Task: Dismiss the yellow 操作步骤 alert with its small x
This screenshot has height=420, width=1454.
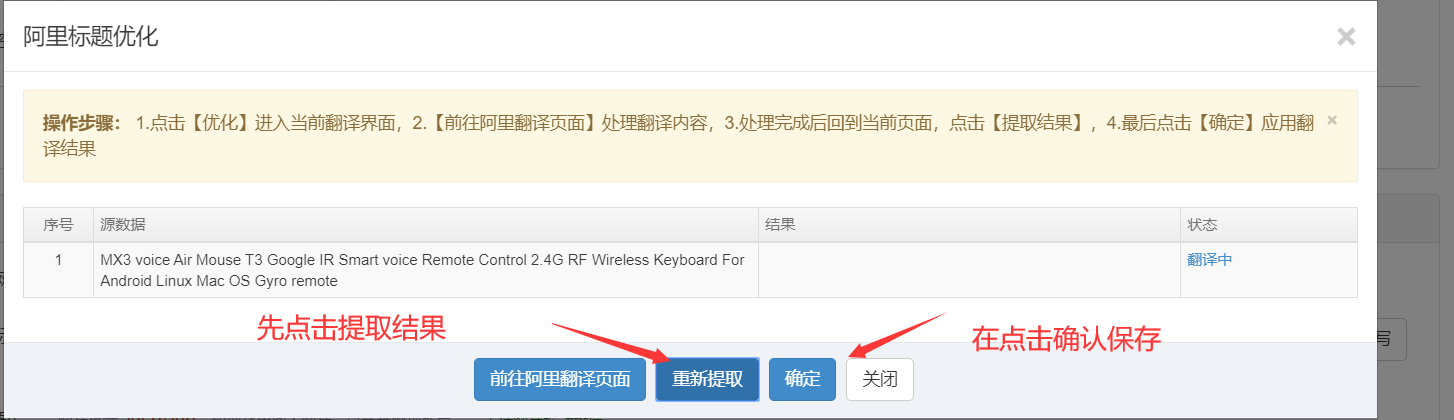Action: click(x=1331, y=120)
